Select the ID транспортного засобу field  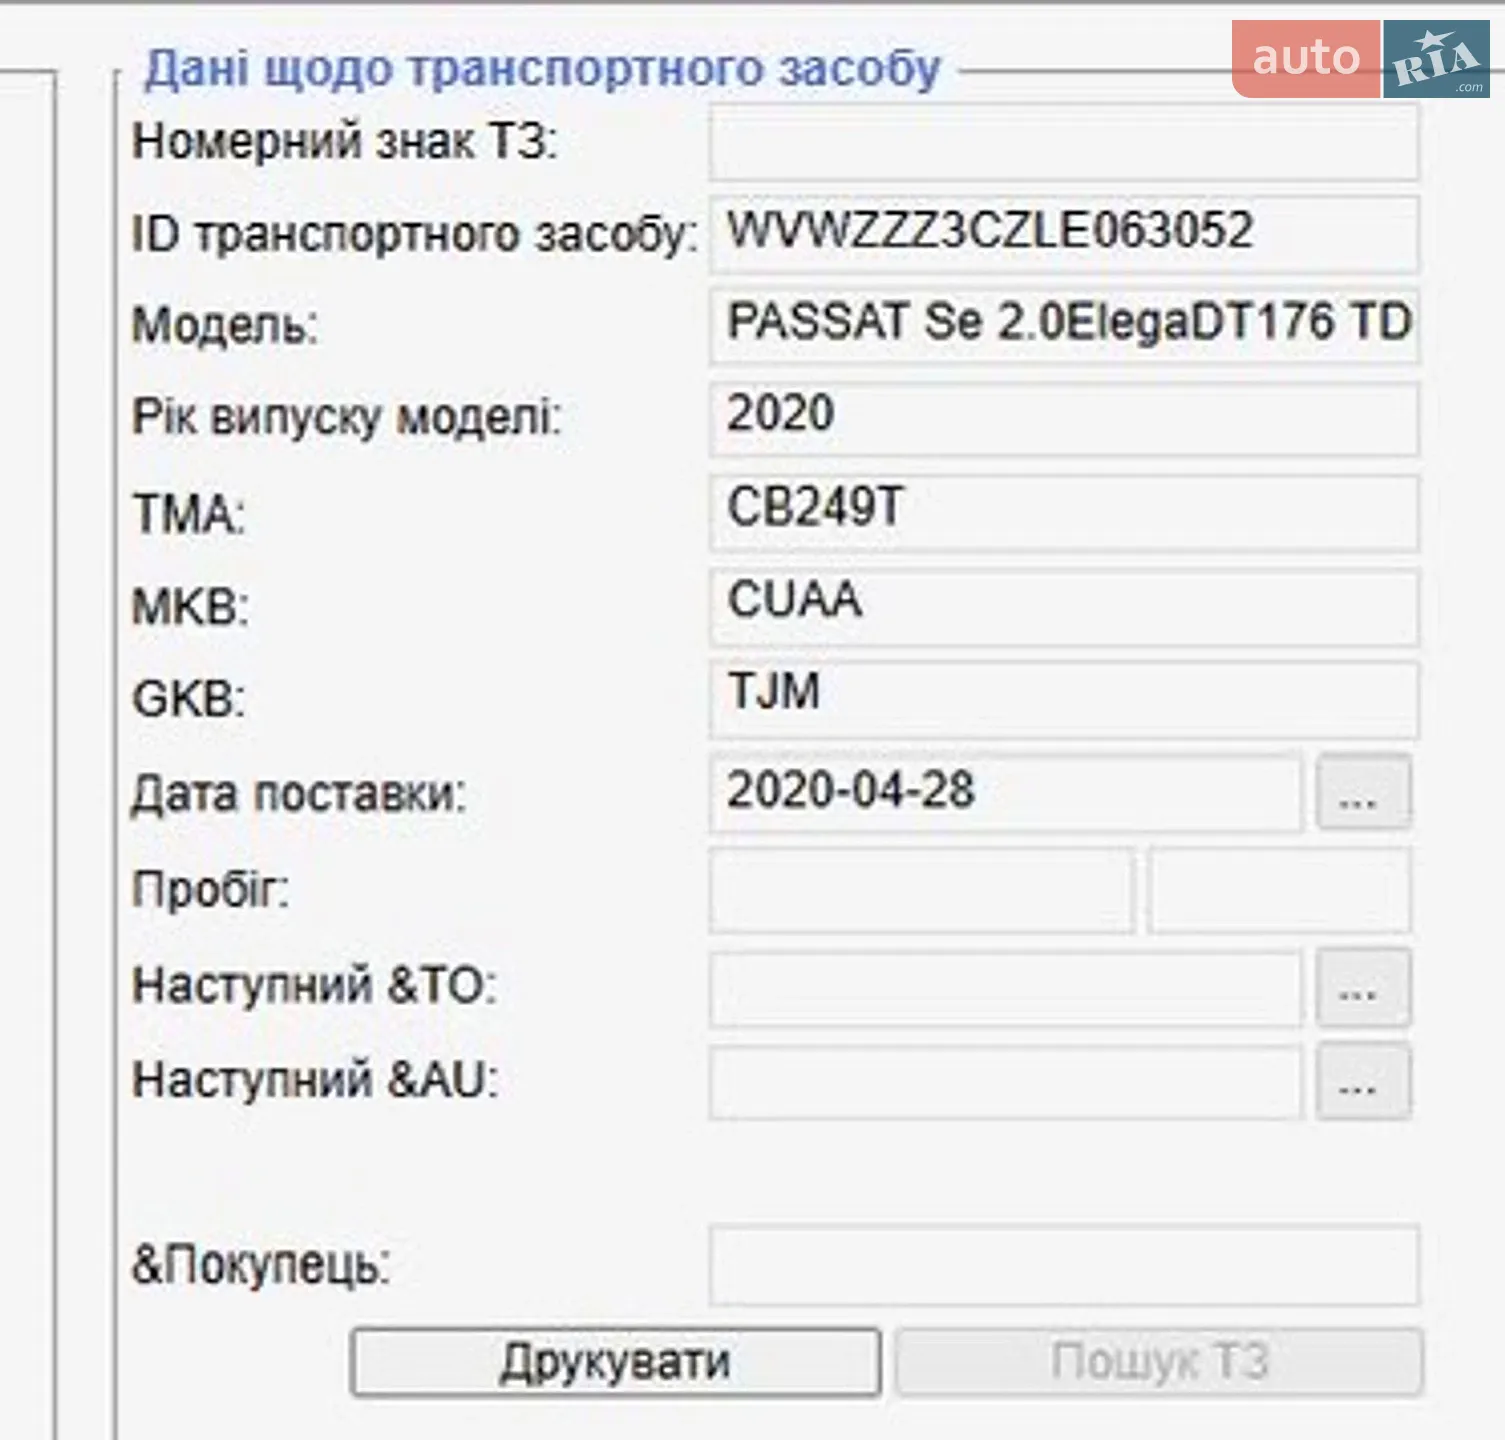pos(1064,234)
